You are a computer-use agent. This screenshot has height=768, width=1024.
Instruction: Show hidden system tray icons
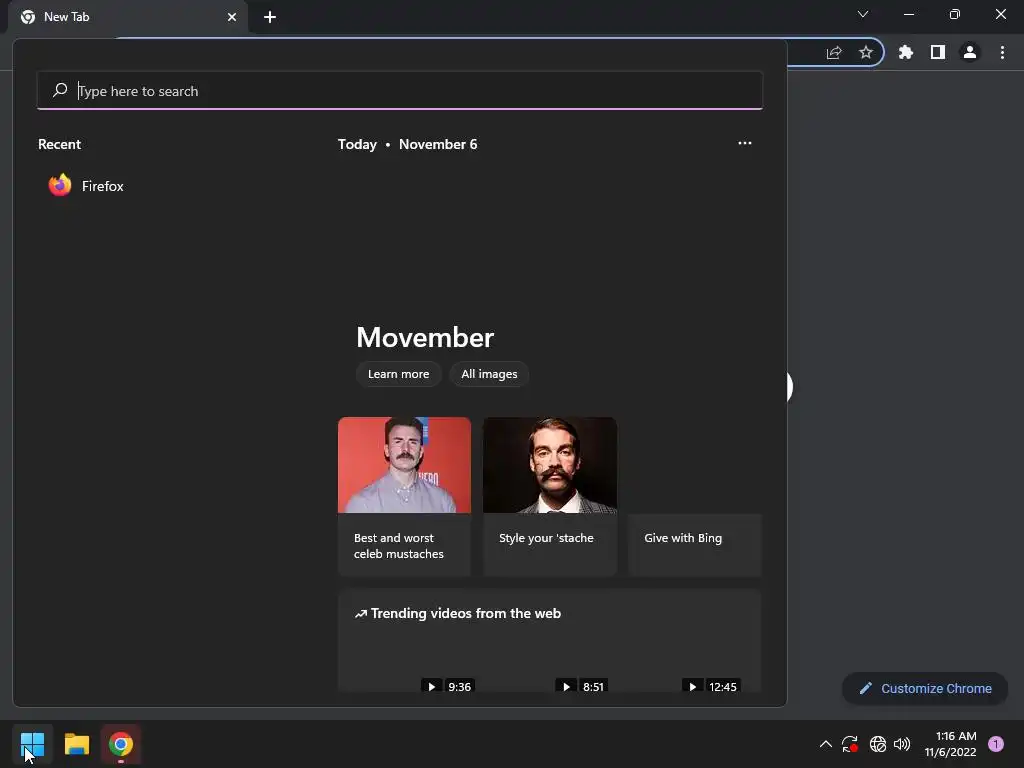(825, 744)
